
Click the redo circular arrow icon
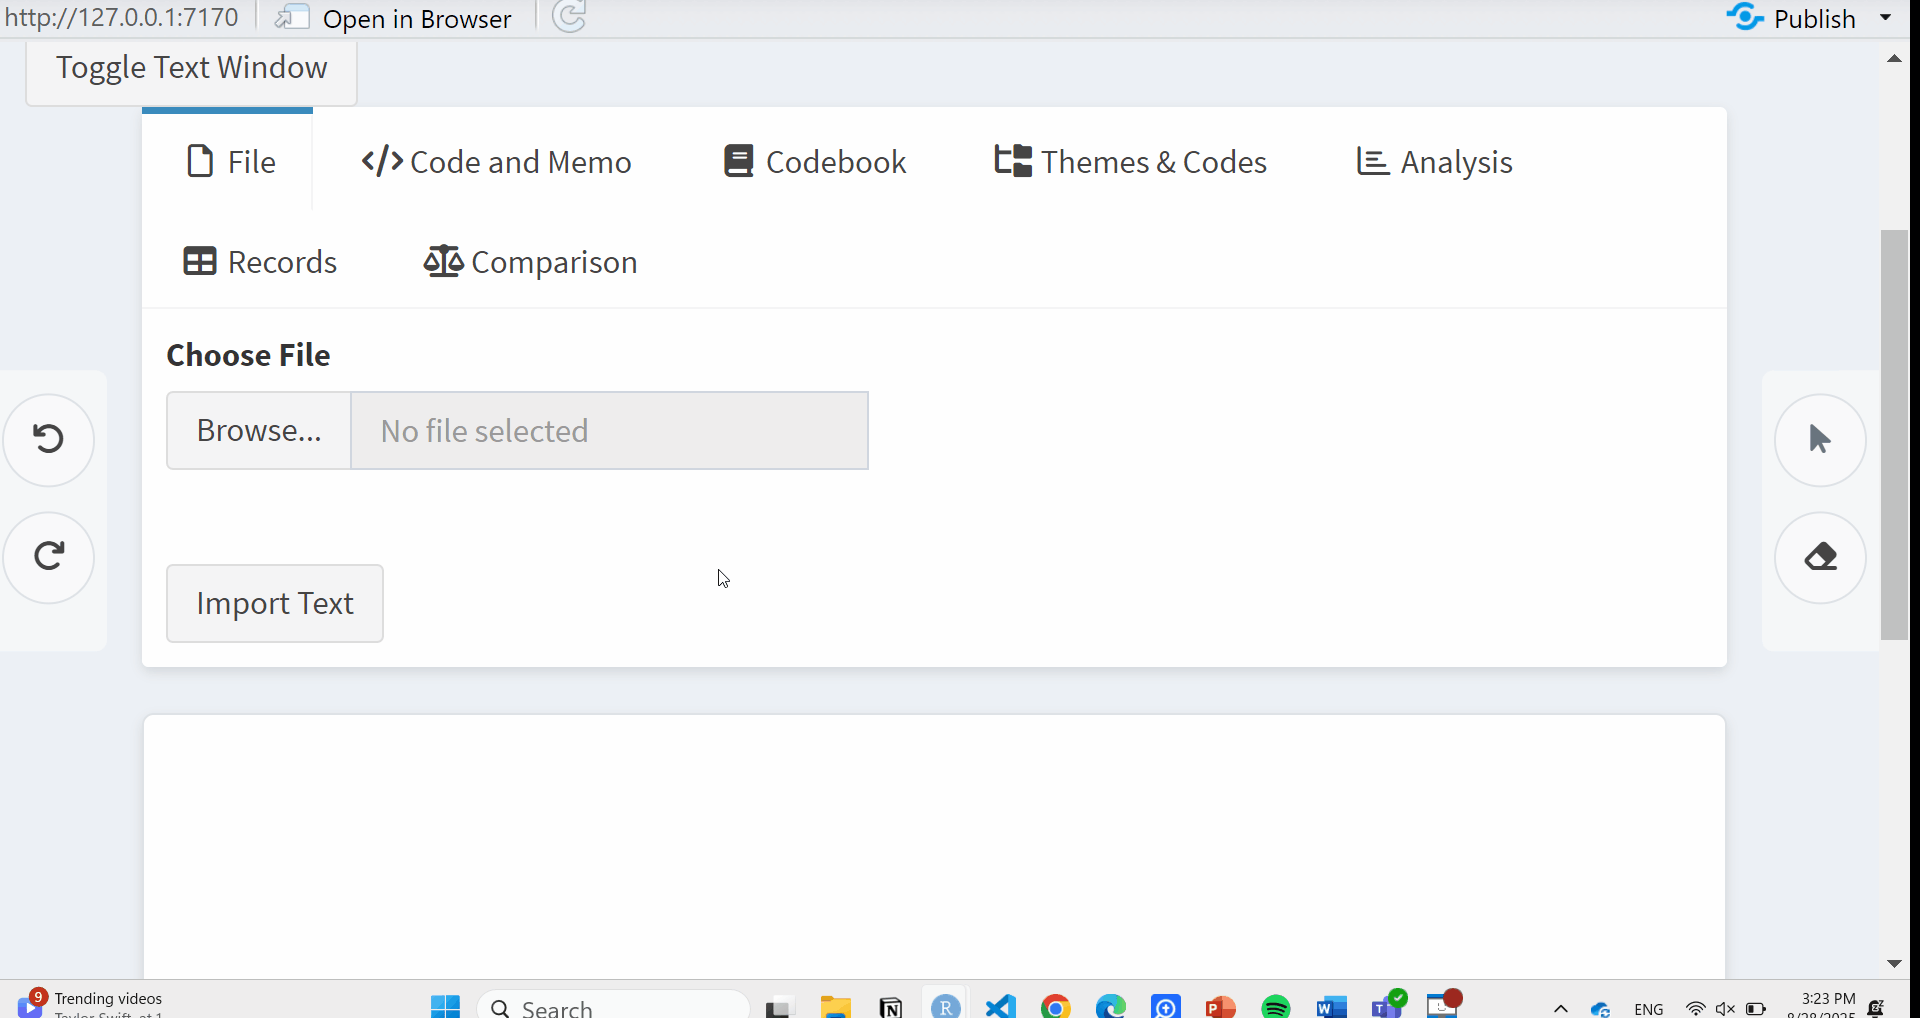tap(49, 557)
